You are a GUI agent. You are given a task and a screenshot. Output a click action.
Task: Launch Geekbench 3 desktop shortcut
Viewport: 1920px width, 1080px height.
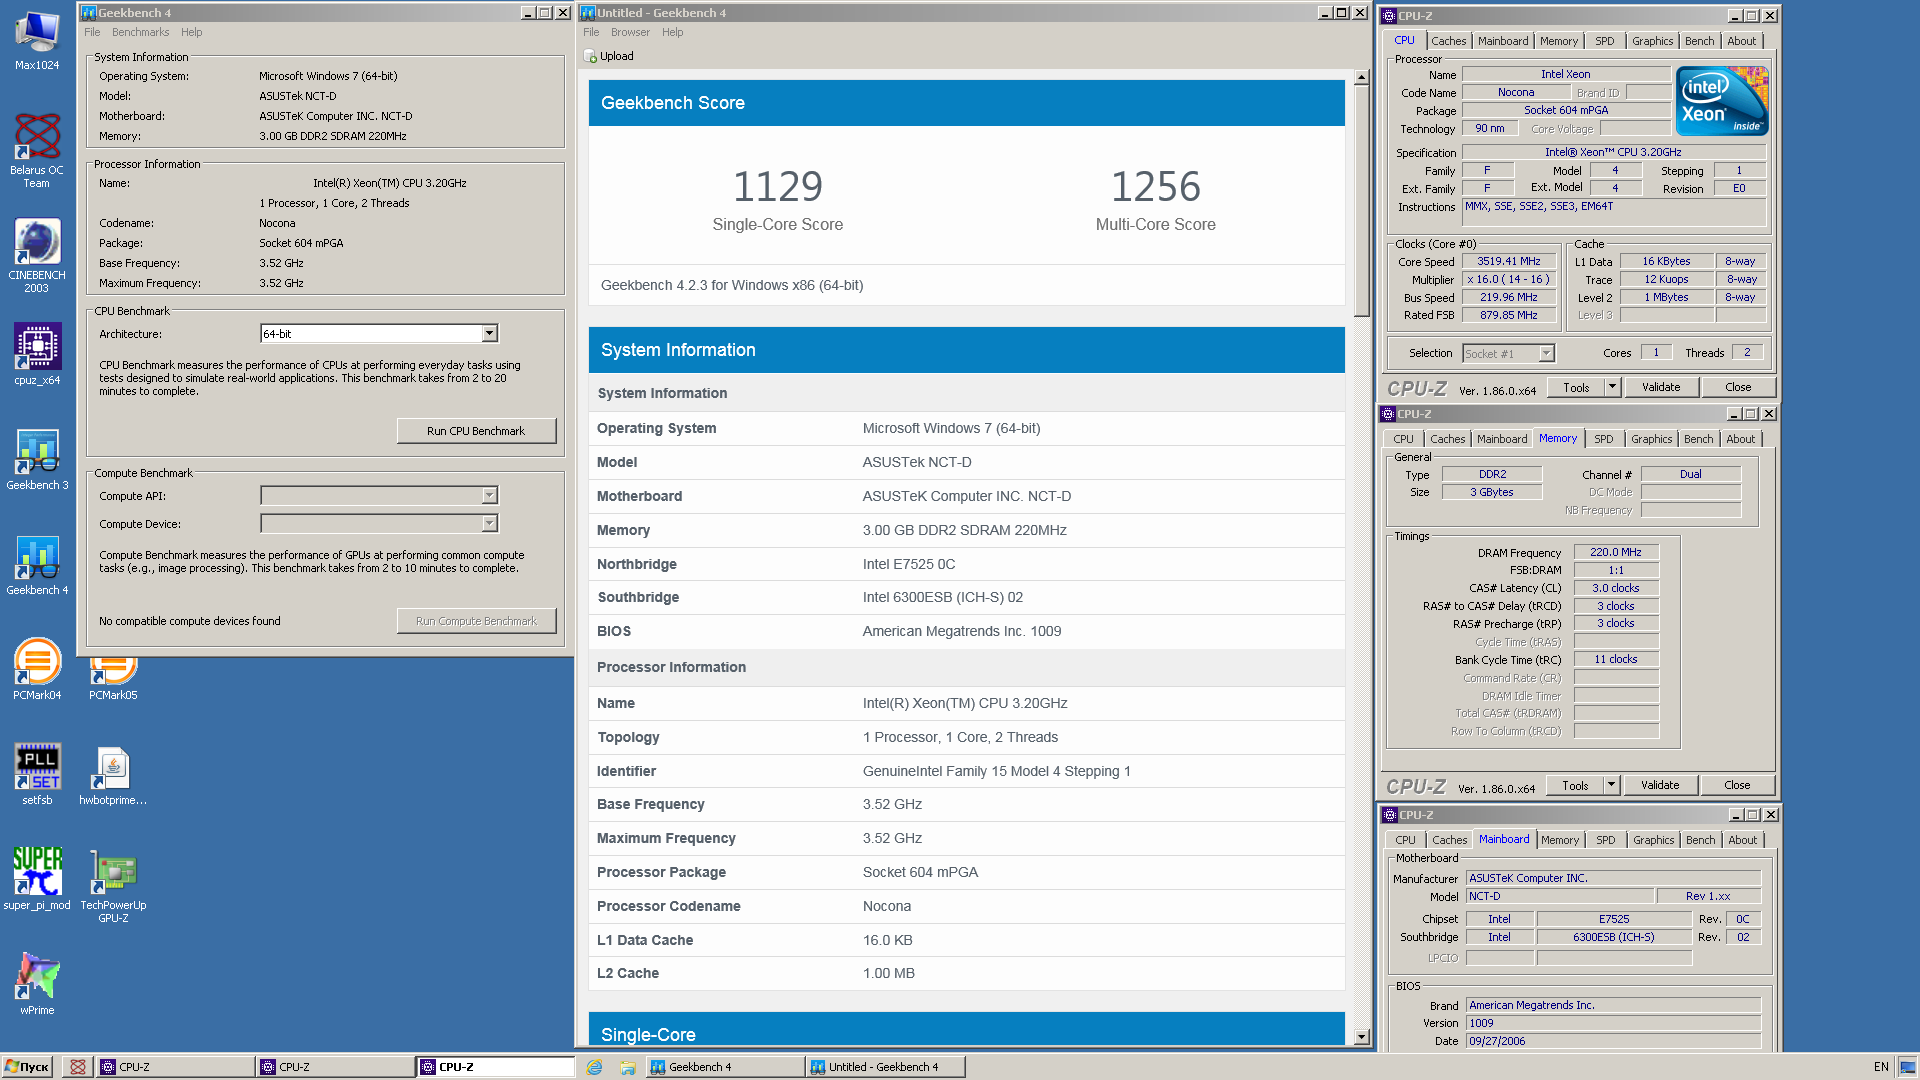(37, 459)
